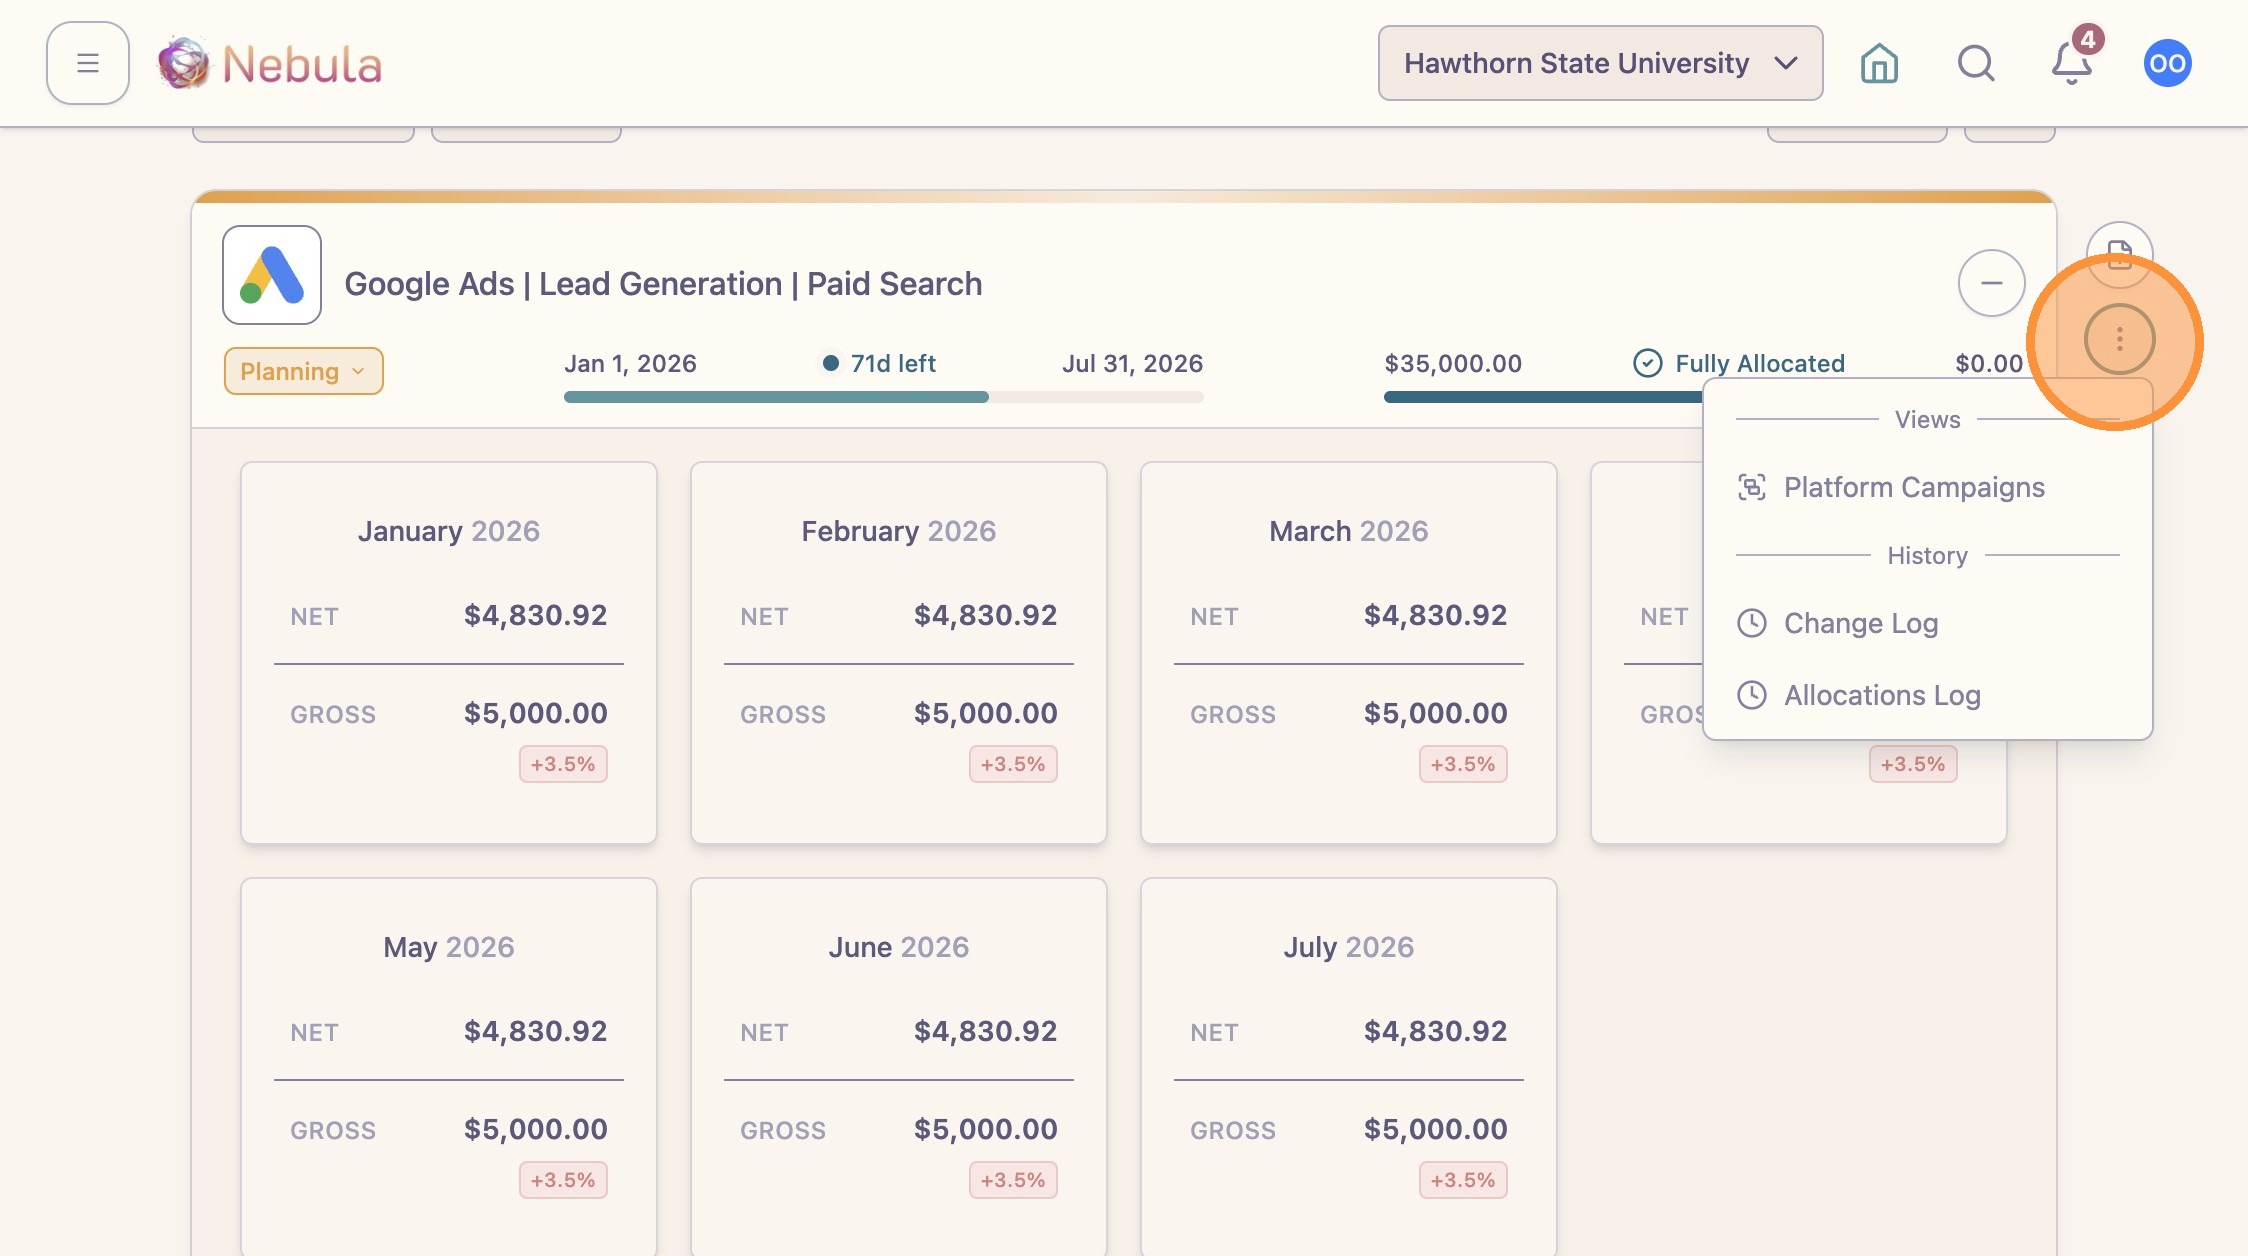Click the Allocations Log clock icon
The image size is (2248, 1256).
coord(1752,695)
